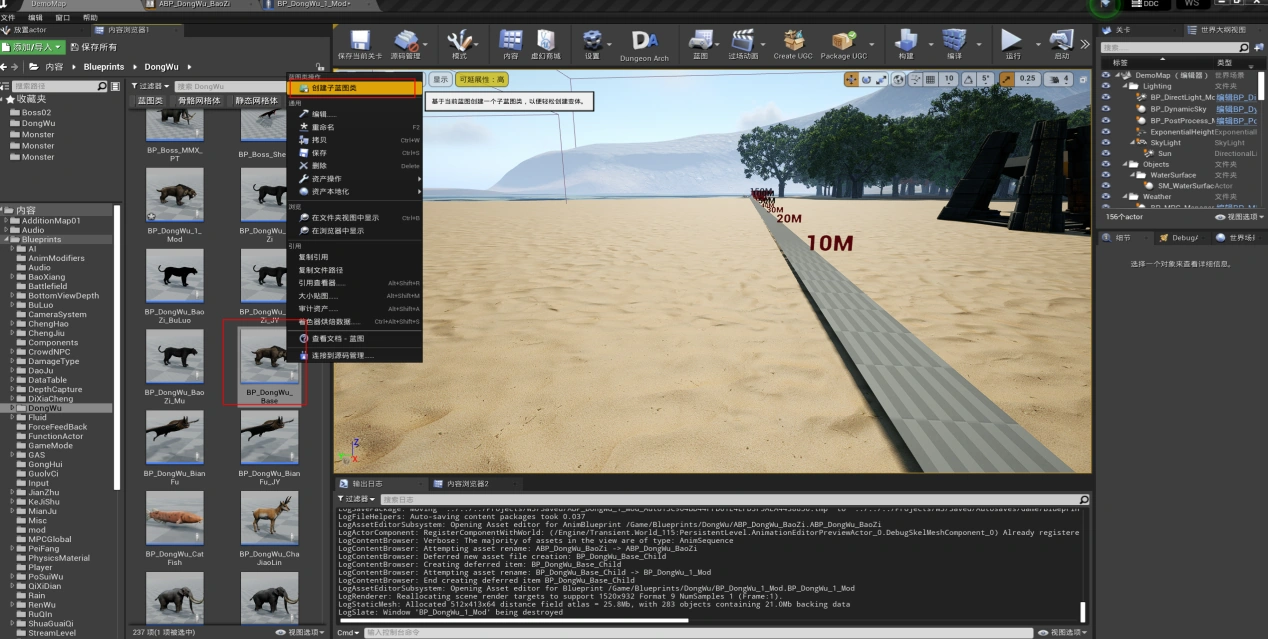Open the Cinematics clapperboard icon
The width and height of the screenshot is (1268, 639).
pyautogui.click(x=742, y=42)
